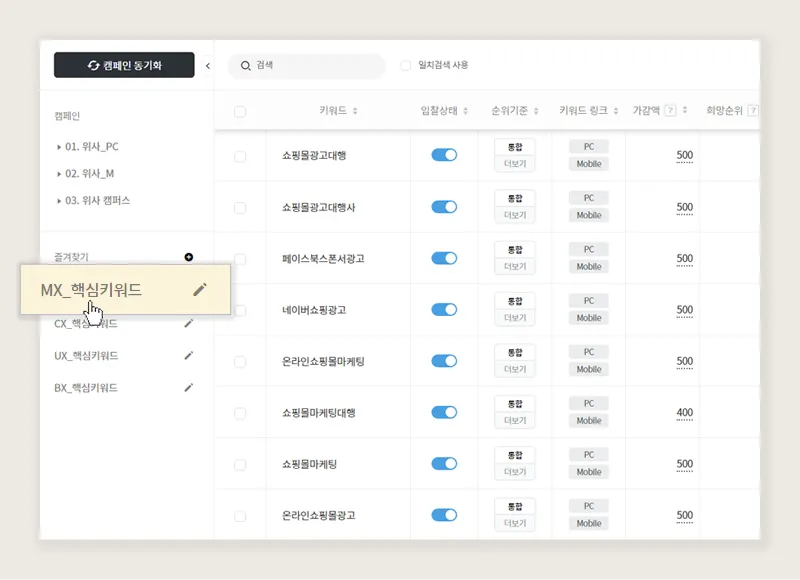The width and height of the screenshot is (800, 580).
Task: Click the pencil icon beside MX_핵심키워드
Action: click(x=200, y=290)
